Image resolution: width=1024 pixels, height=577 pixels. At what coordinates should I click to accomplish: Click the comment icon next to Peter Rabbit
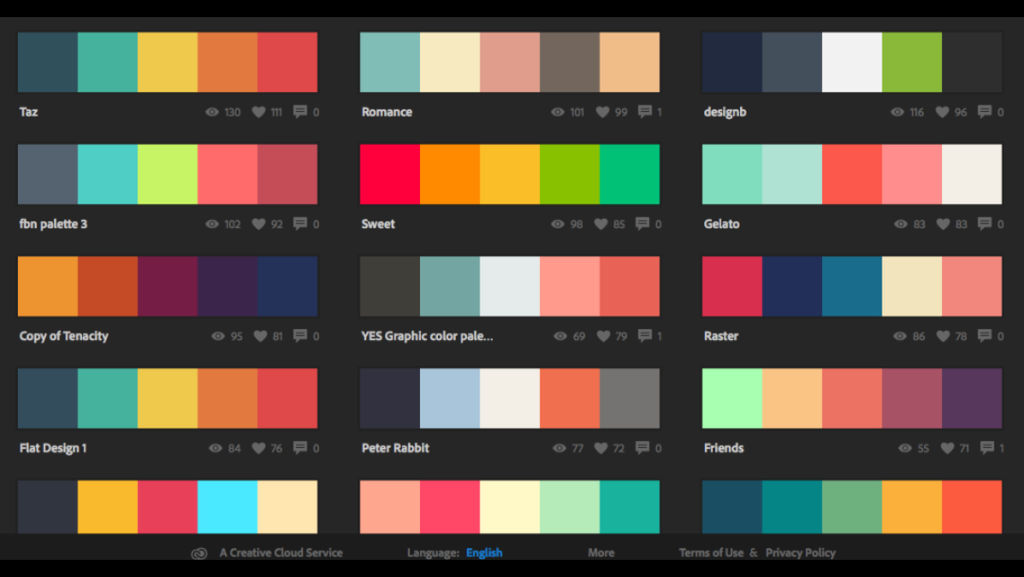[641, 448]
